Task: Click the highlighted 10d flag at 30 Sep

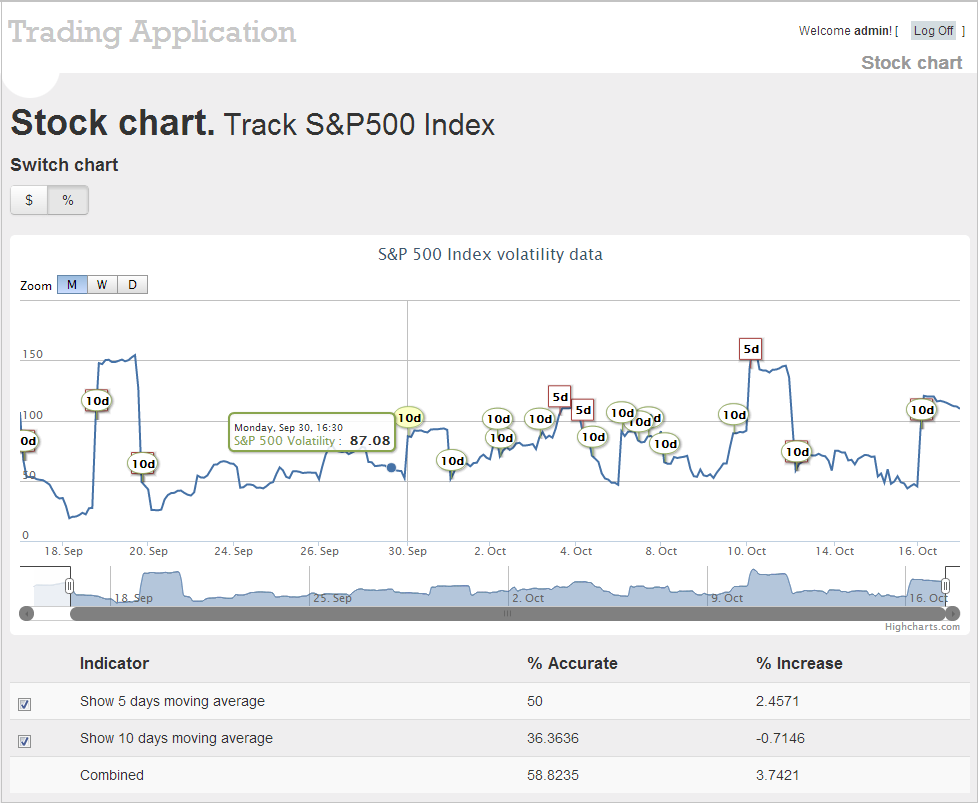Action: click(409, 418)
